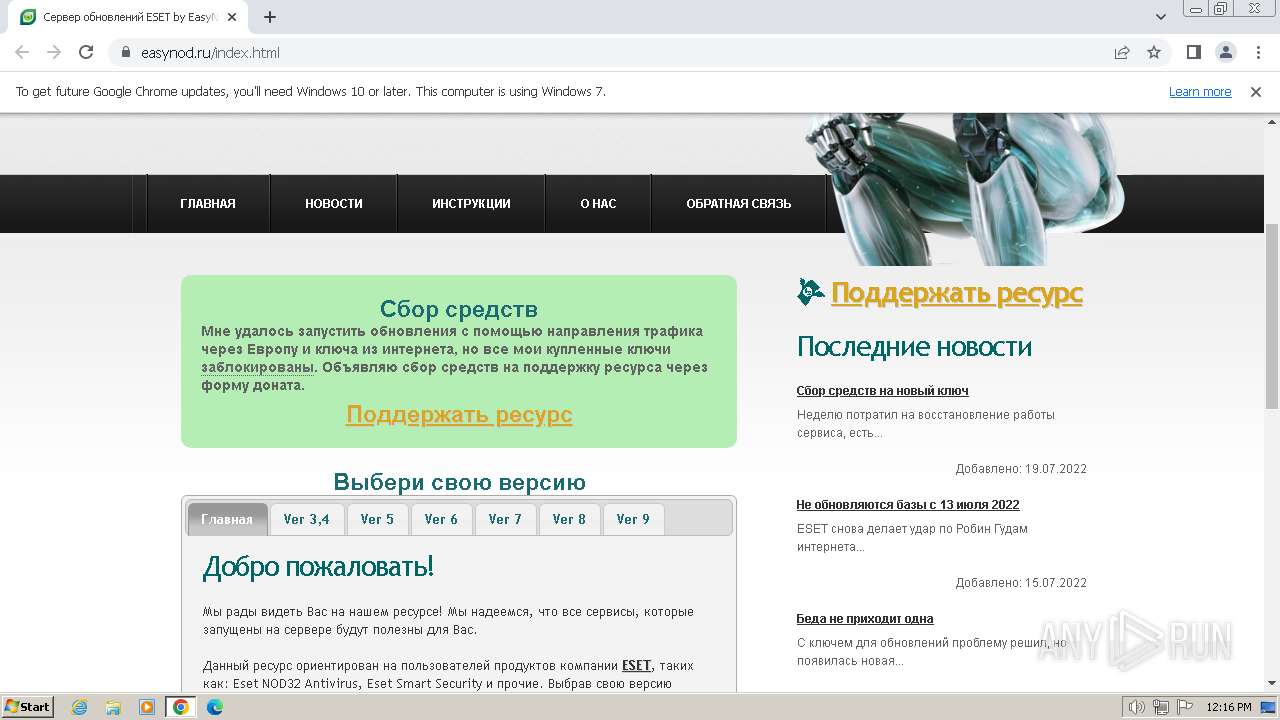
Task: Open news Не обновляются базы с 13 июля 2022
Action: tap(908, 505)
